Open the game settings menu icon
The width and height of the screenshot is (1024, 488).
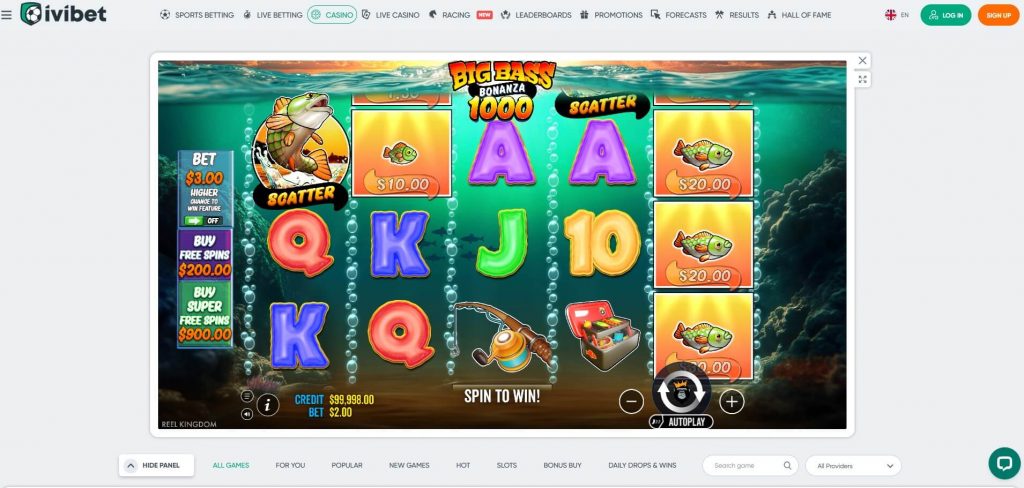[x=247, y=396]
